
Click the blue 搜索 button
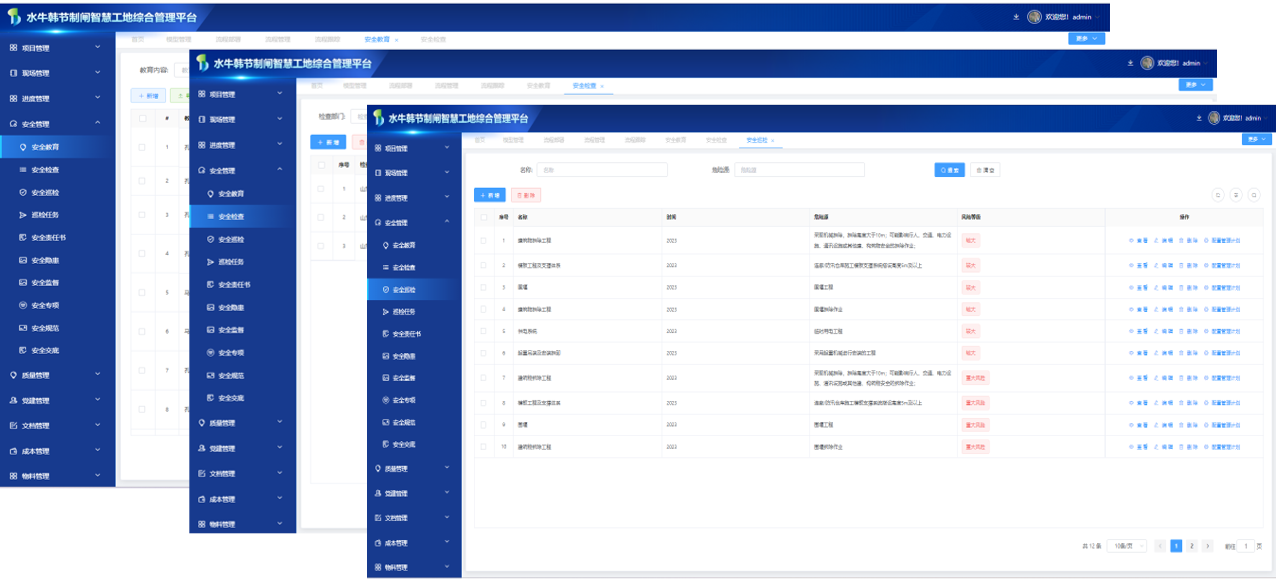point(949,170)
